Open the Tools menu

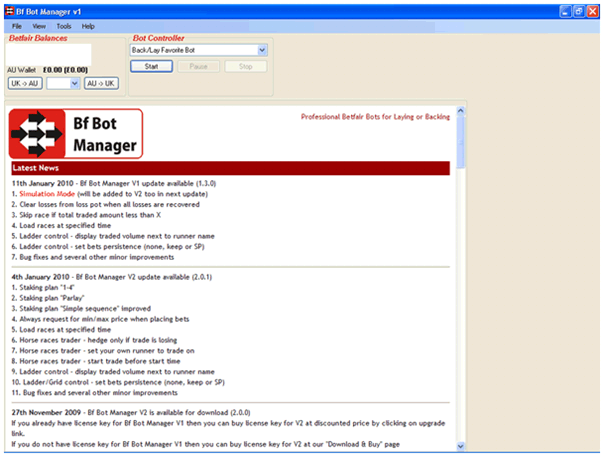click(x=64, y=26)
